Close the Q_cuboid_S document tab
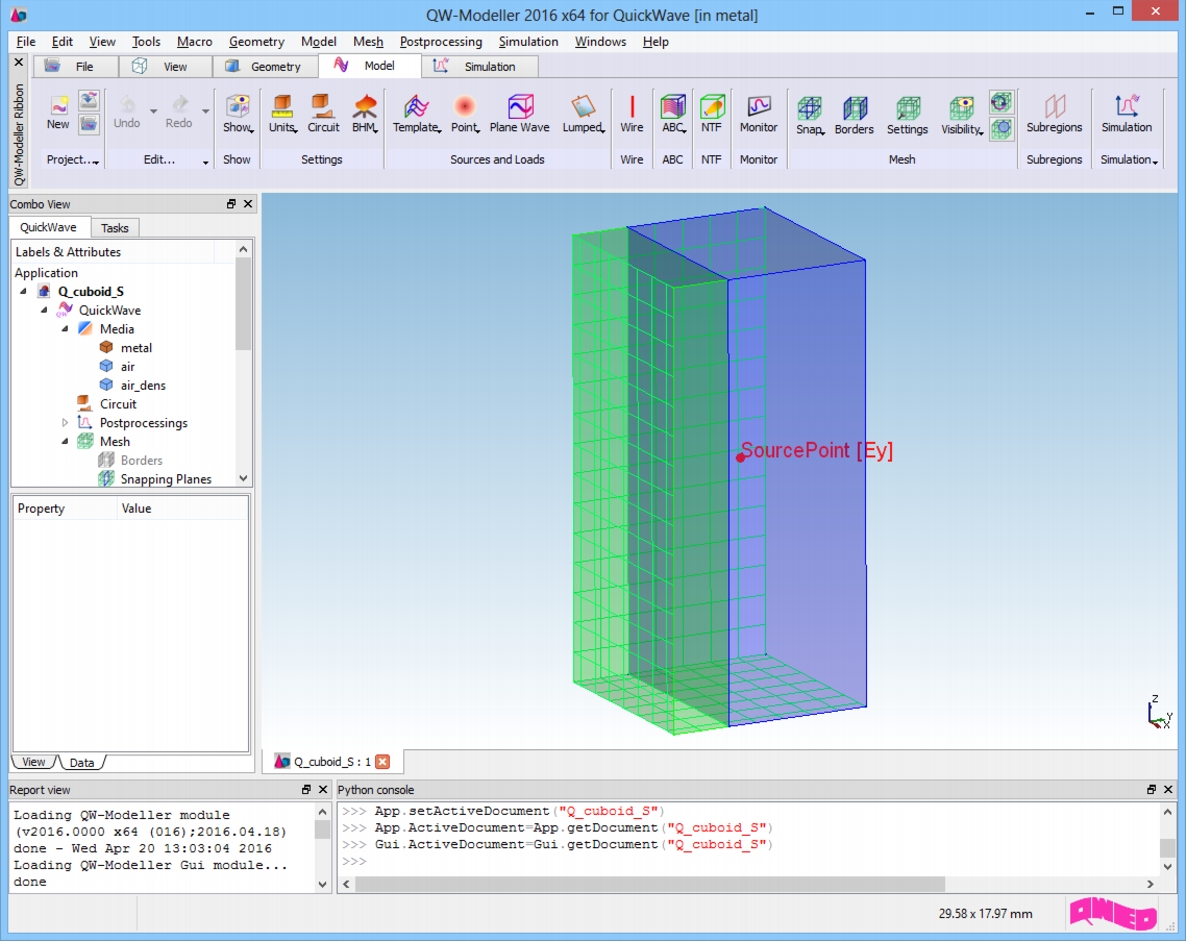 tap(383, 761)
